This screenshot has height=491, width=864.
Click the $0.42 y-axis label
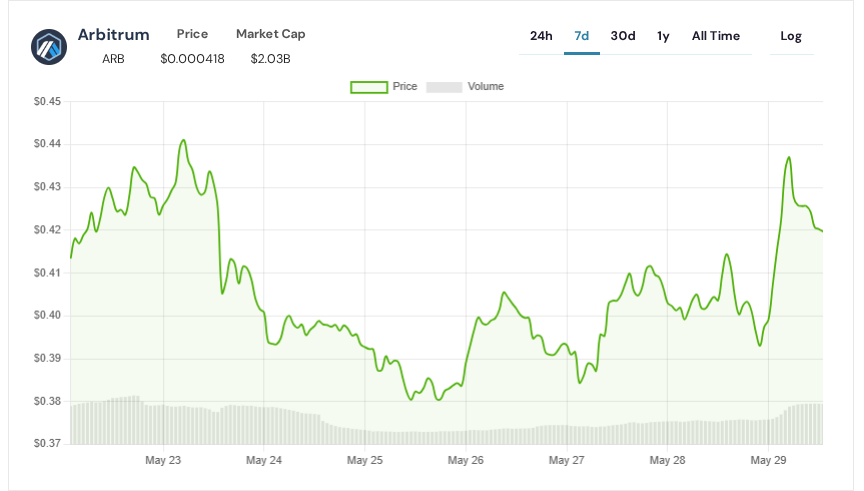pyautogui.click(x=47, y=230)
